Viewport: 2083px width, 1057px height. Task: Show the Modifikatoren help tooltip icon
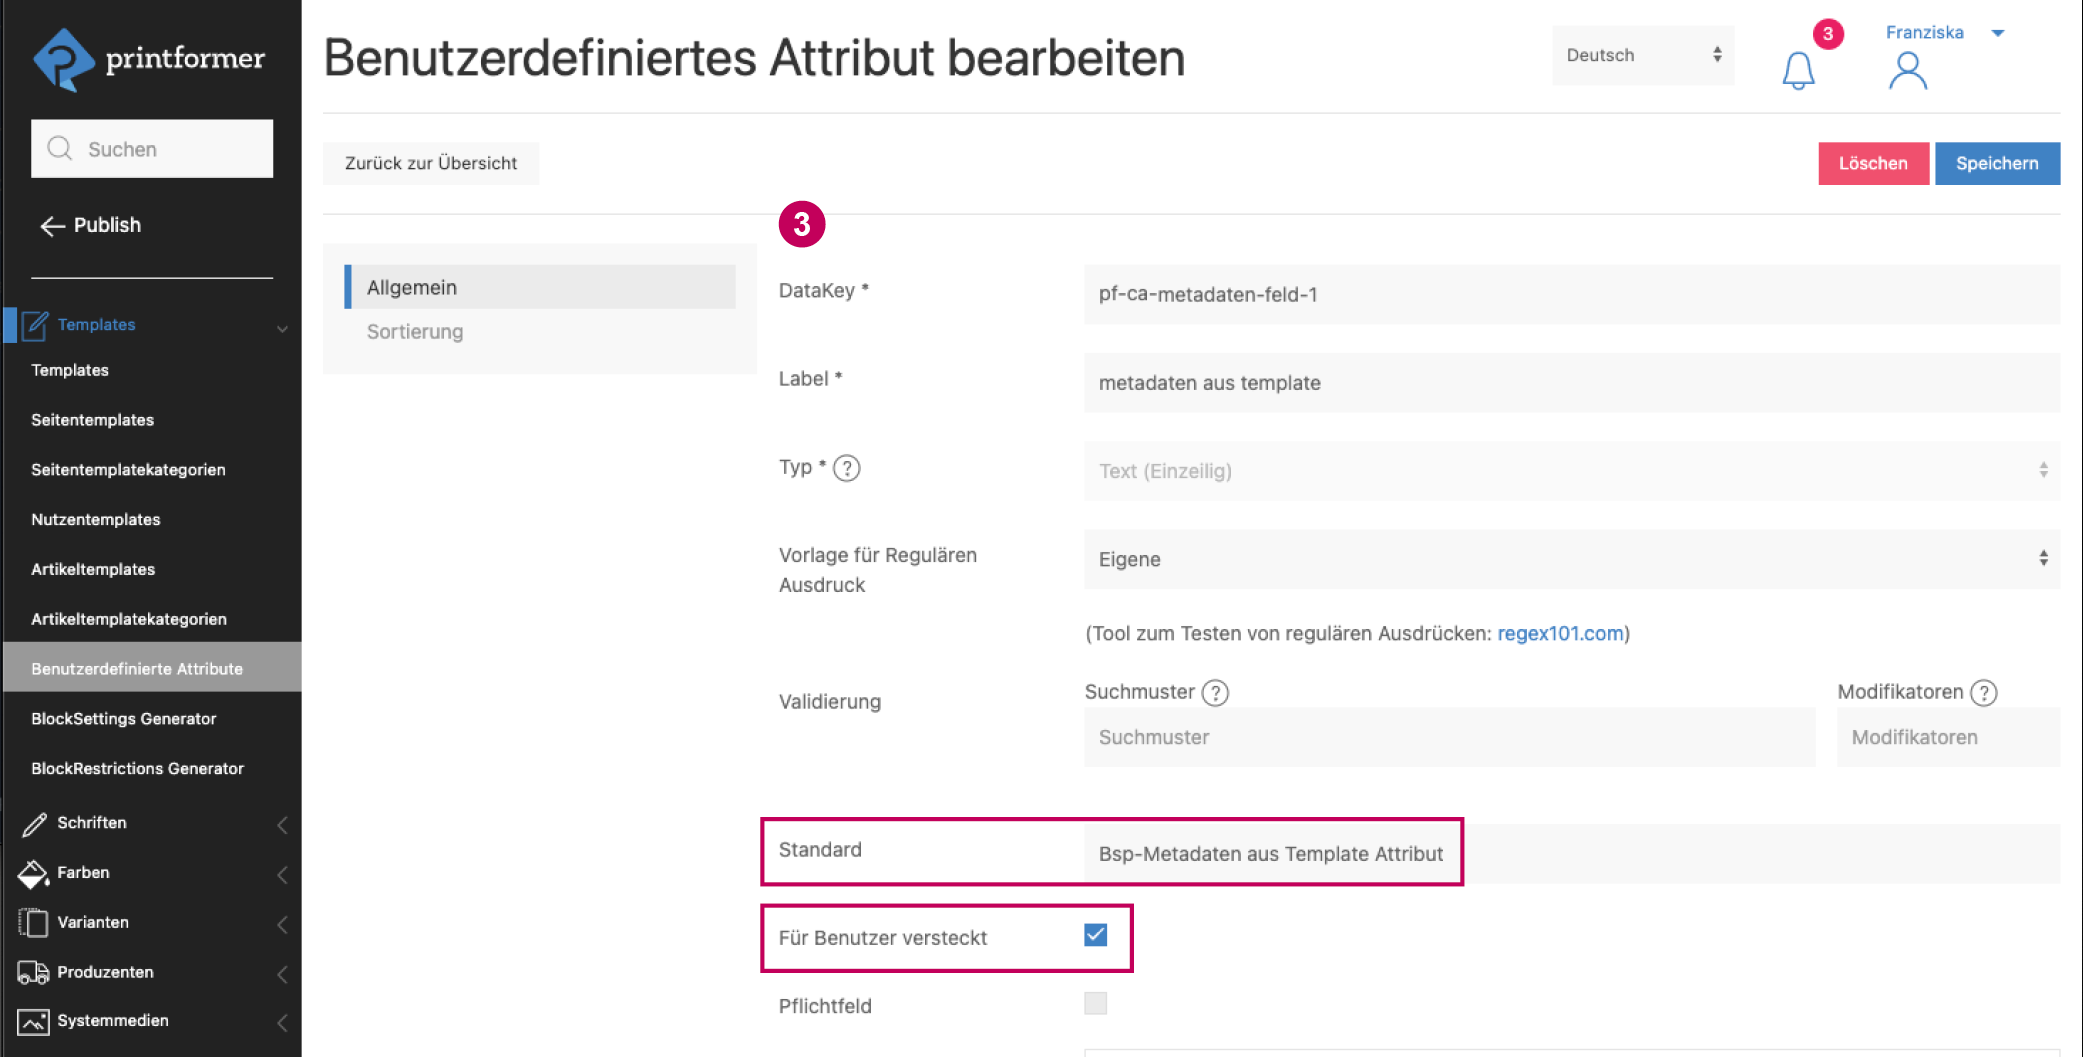tap(1984, 692)
